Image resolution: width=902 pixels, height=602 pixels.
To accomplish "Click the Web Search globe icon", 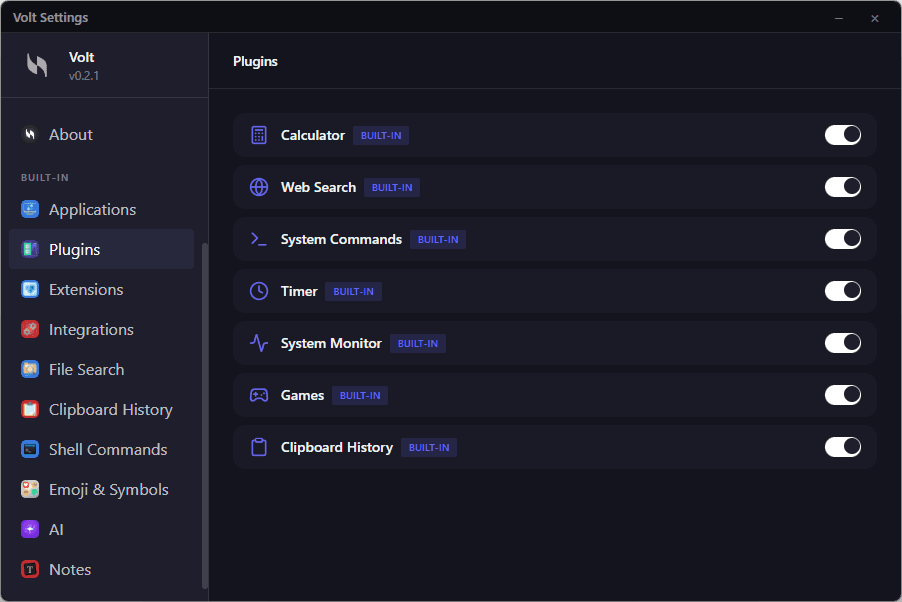I will 259,187.
